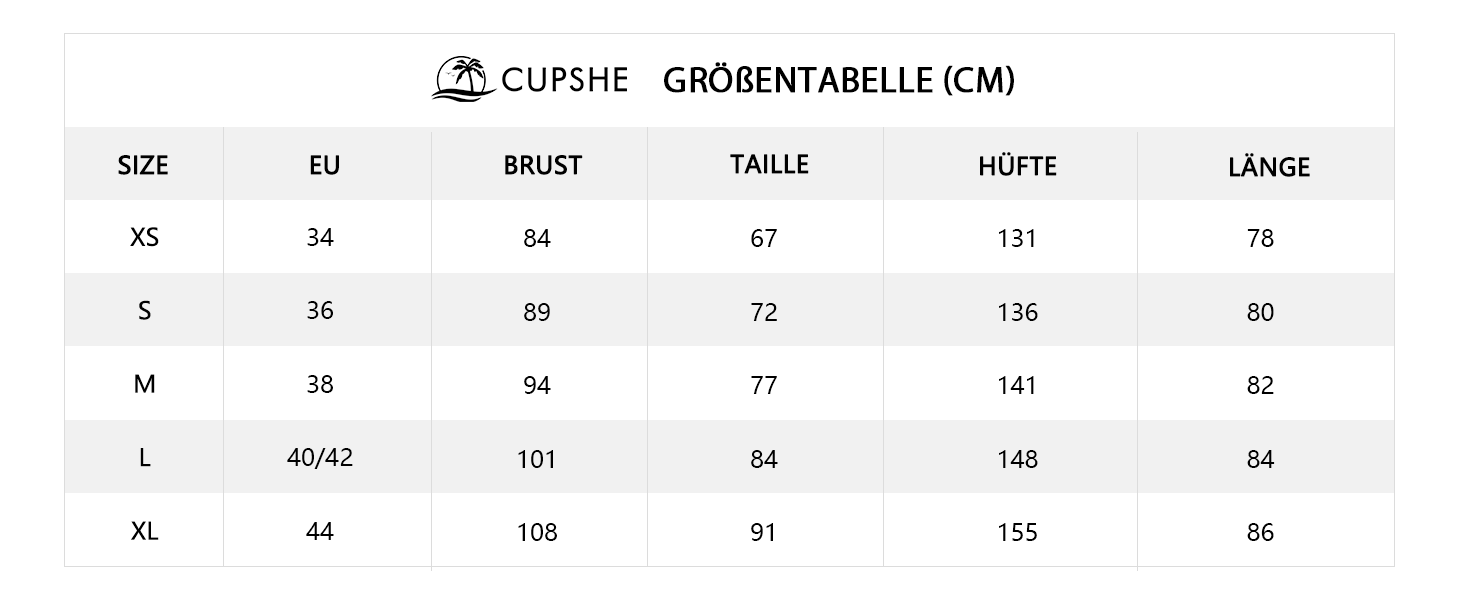Click the 40/42 EU size cell

(320, 457)
